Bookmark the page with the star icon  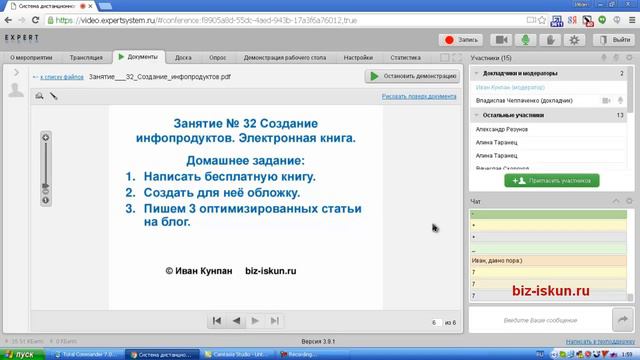542,20
